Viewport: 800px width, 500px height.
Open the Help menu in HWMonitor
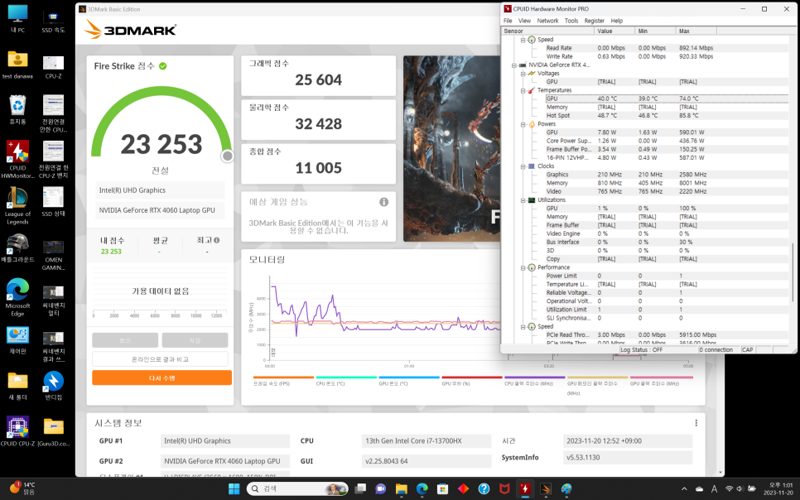tap(616, 21)
